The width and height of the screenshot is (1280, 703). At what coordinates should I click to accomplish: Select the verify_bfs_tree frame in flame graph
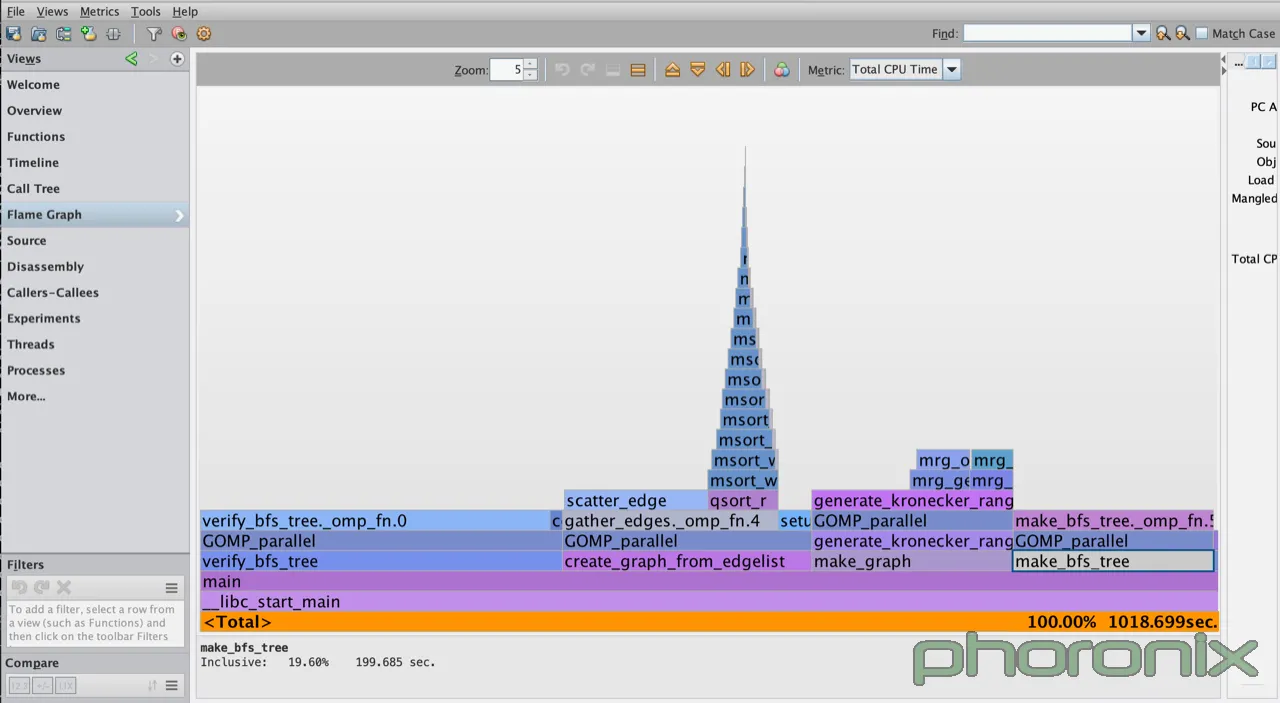381,561
